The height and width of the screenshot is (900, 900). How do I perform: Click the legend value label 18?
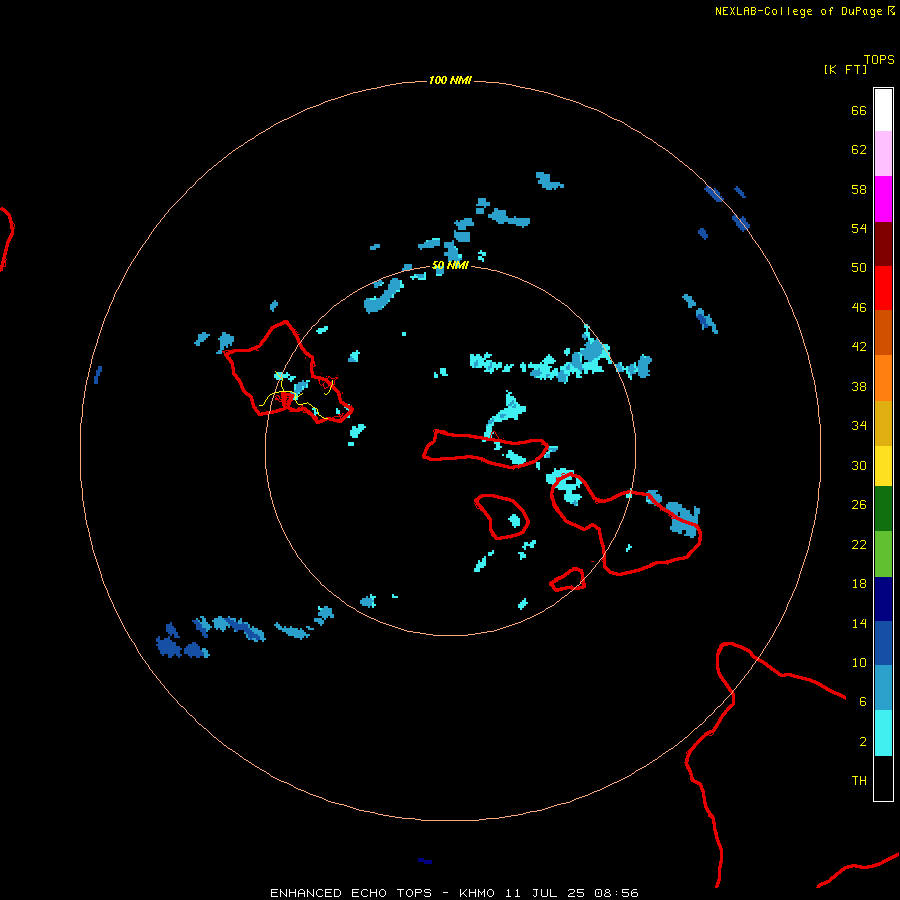tap(859, 584)
